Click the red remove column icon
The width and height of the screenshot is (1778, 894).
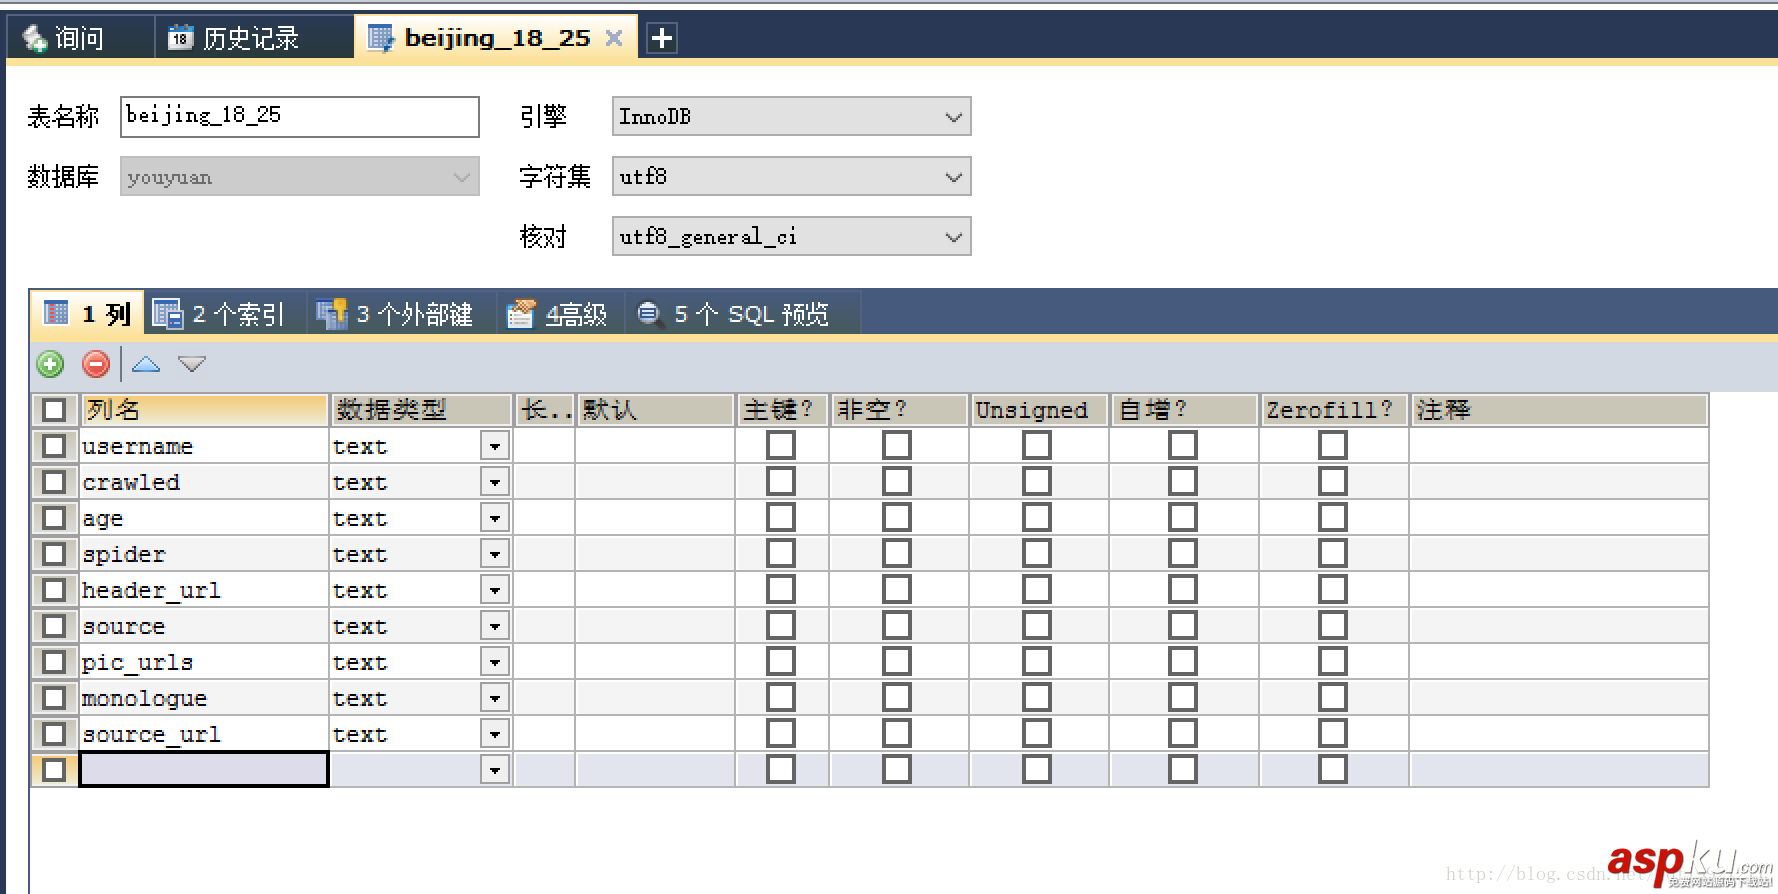[x=96, y=364]
